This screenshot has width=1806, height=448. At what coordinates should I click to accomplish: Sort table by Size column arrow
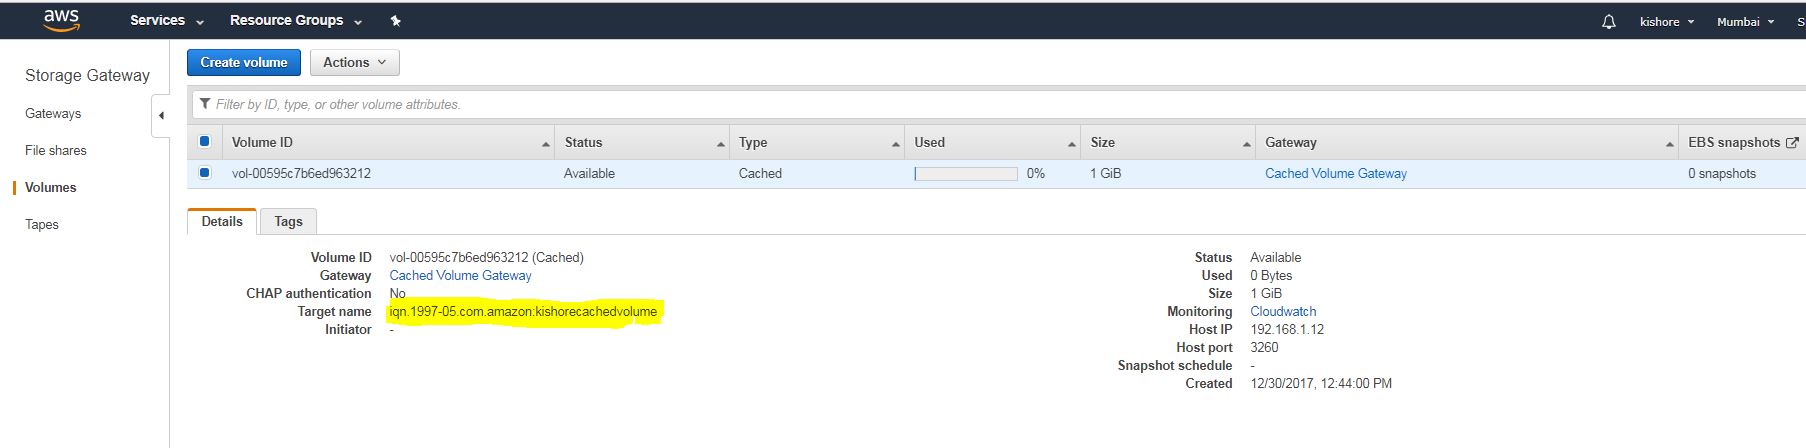point(1247,144)
